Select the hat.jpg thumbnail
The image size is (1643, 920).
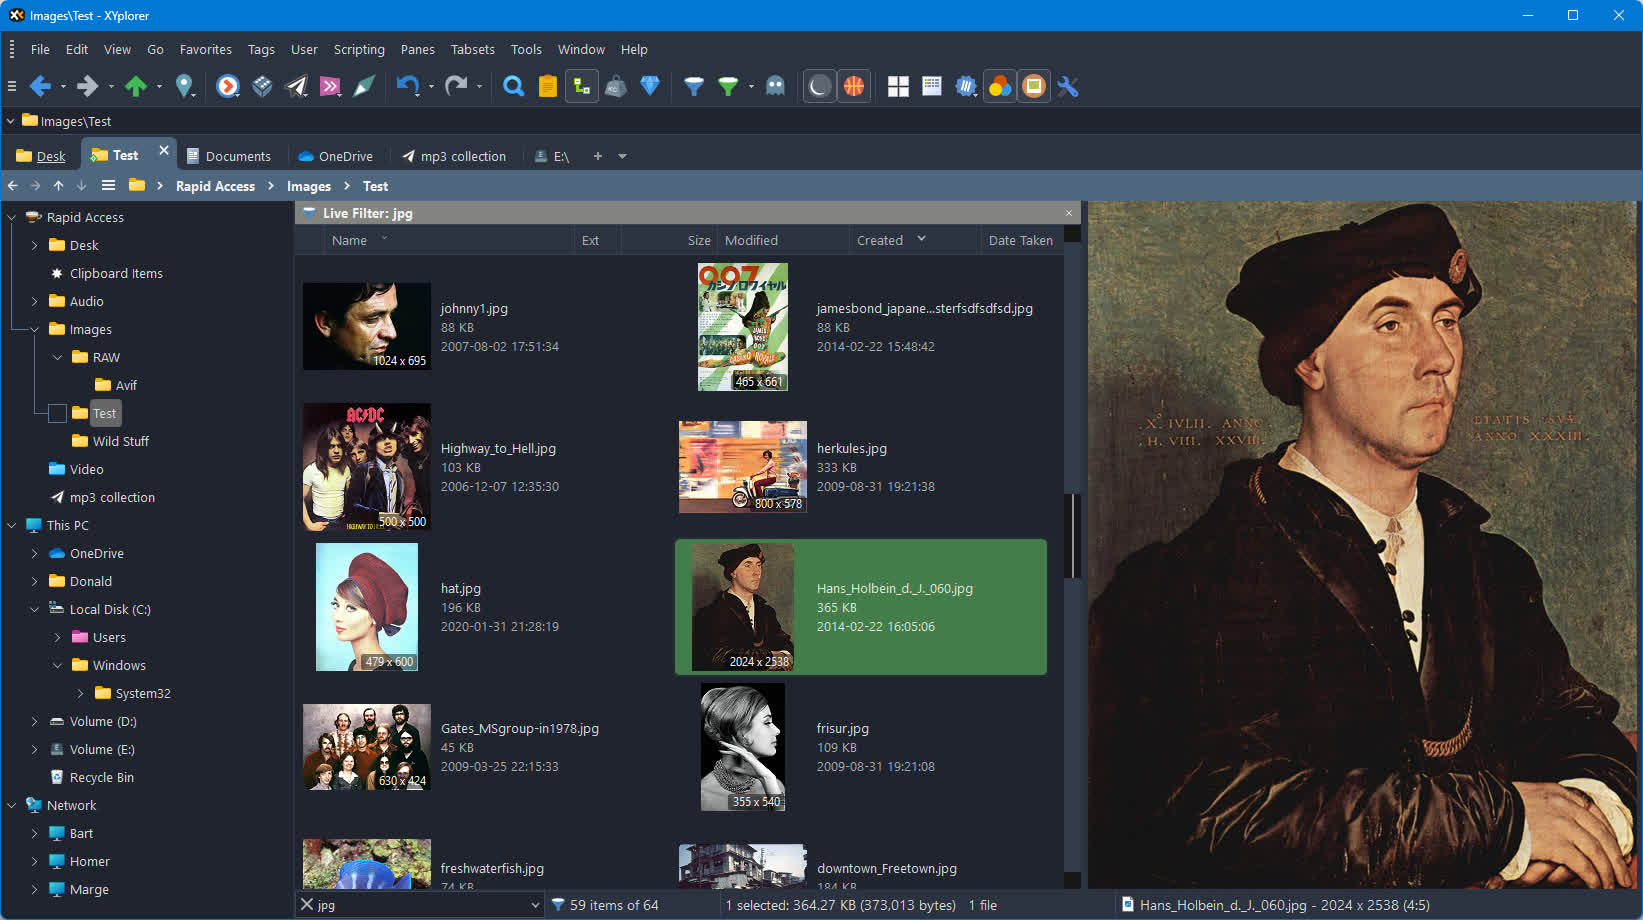(x=366, y=607)
